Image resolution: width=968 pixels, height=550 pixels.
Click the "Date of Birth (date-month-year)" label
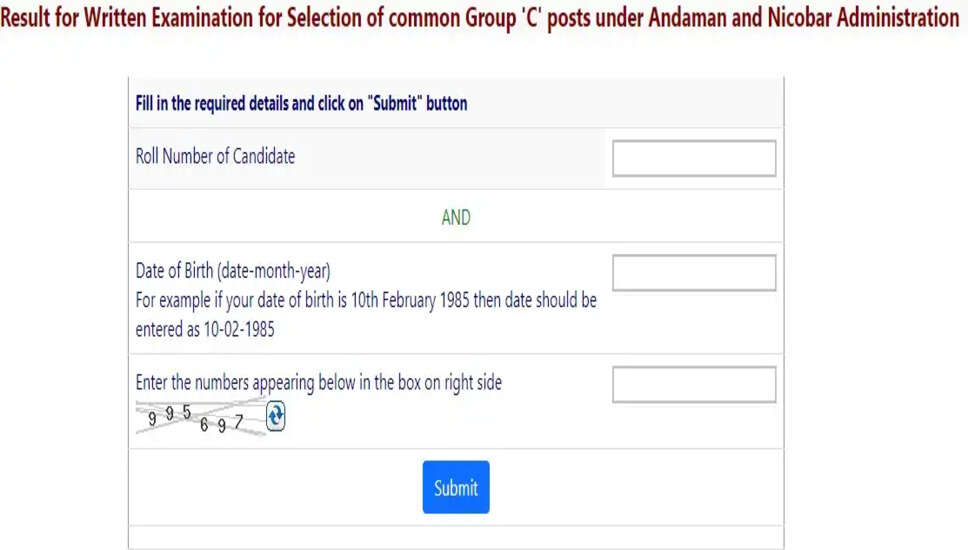point(233,271)
